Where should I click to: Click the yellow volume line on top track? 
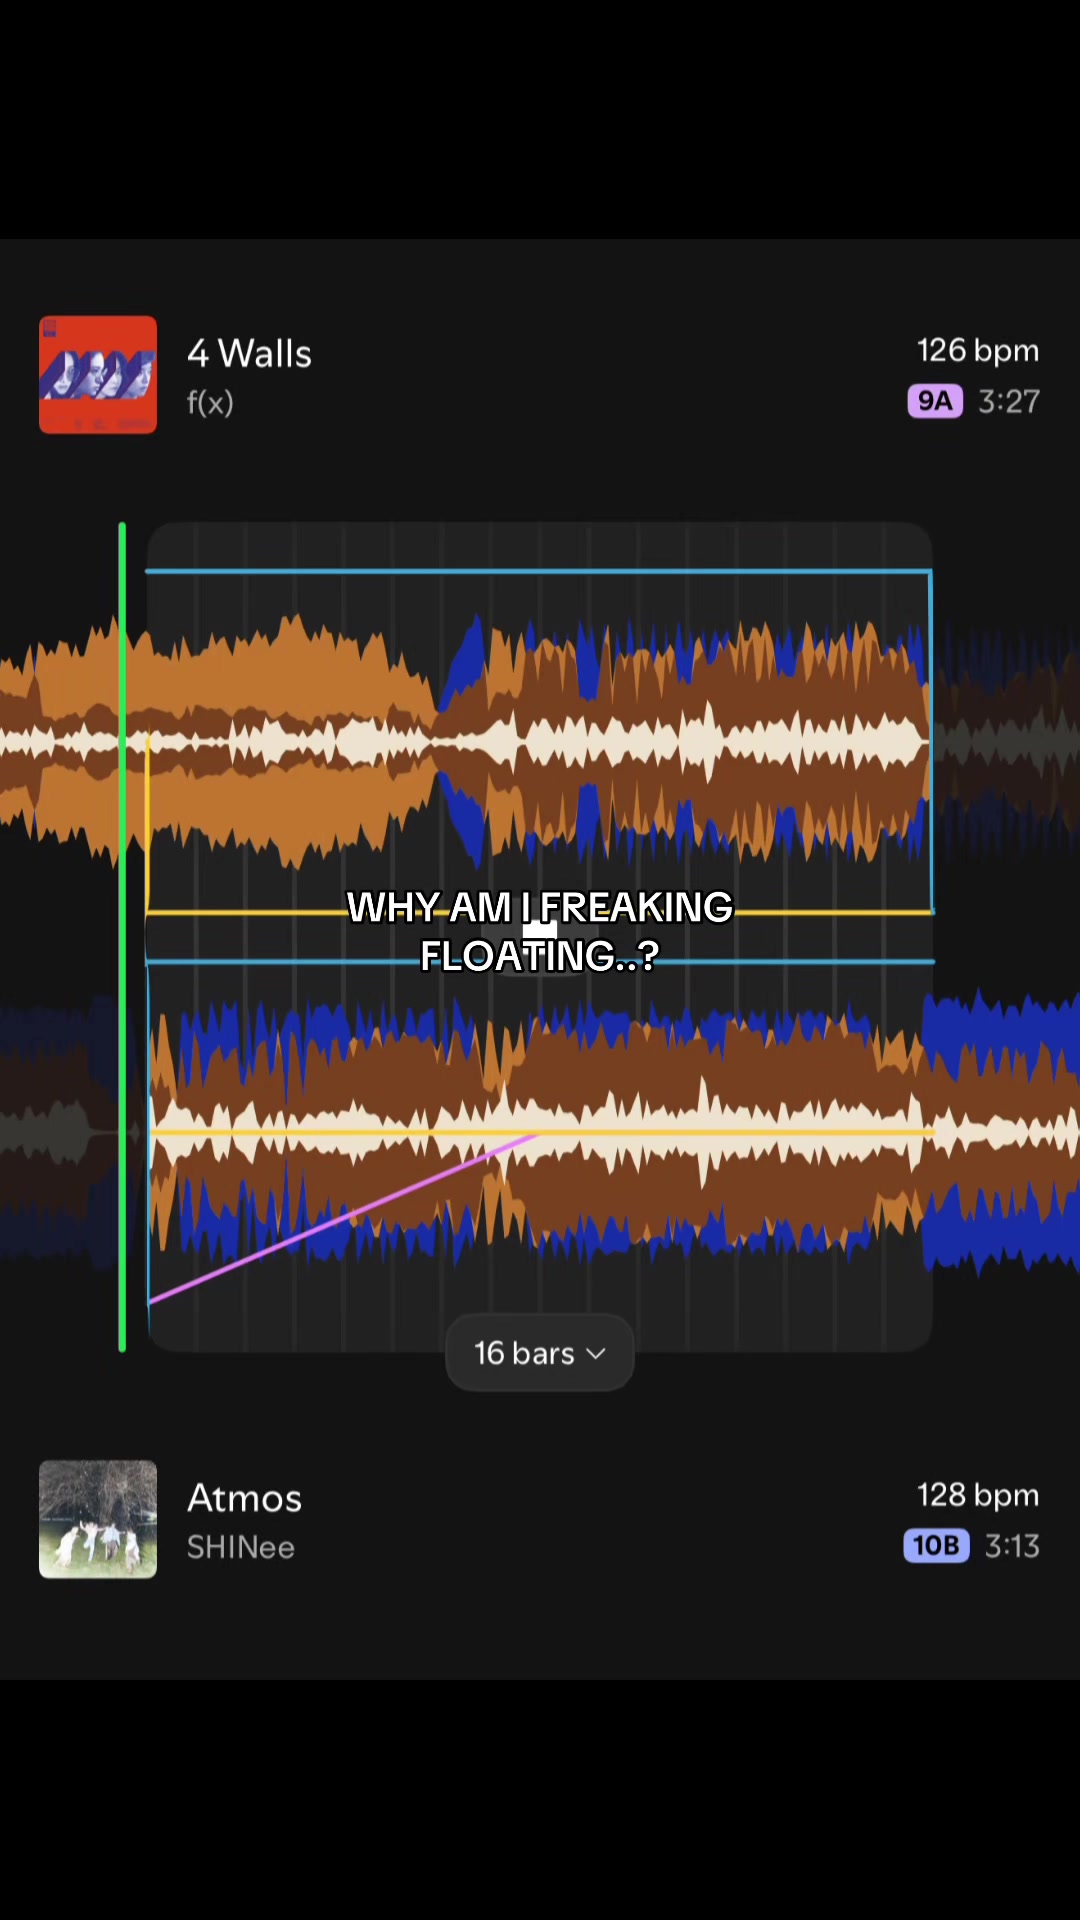click(540, 912)
